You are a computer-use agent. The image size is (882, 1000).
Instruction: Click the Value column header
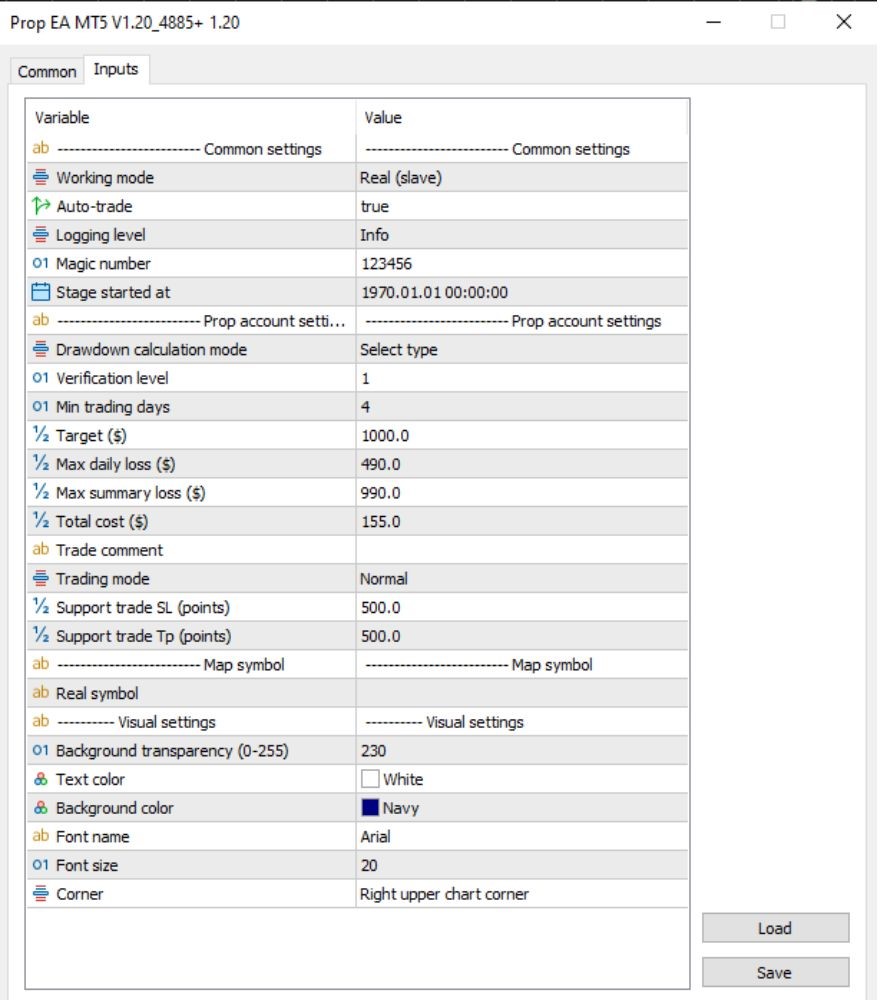click(x=522, y=117)
